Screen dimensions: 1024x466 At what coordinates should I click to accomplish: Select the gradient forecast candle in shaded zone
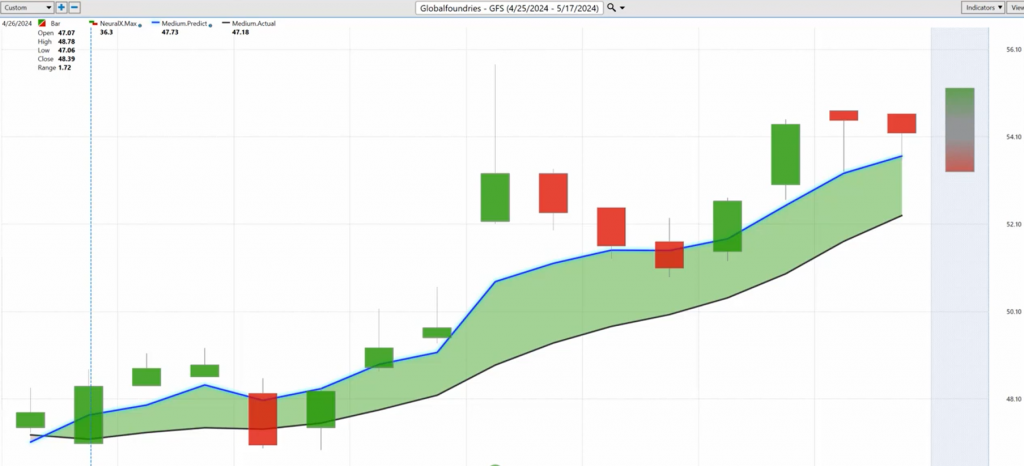coord(959,129)
